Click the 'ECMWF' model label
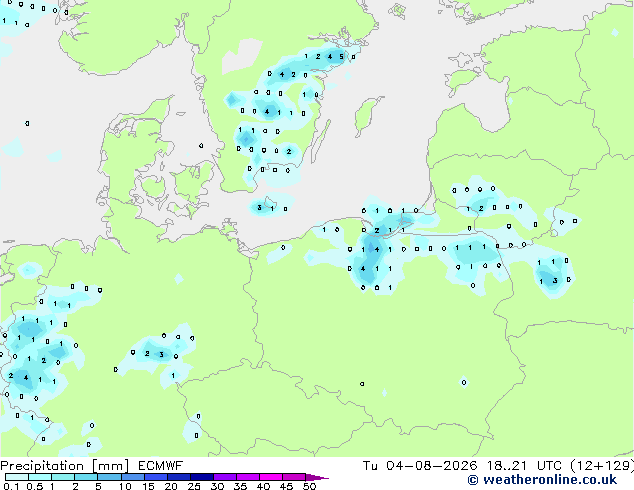 (160, 466)
